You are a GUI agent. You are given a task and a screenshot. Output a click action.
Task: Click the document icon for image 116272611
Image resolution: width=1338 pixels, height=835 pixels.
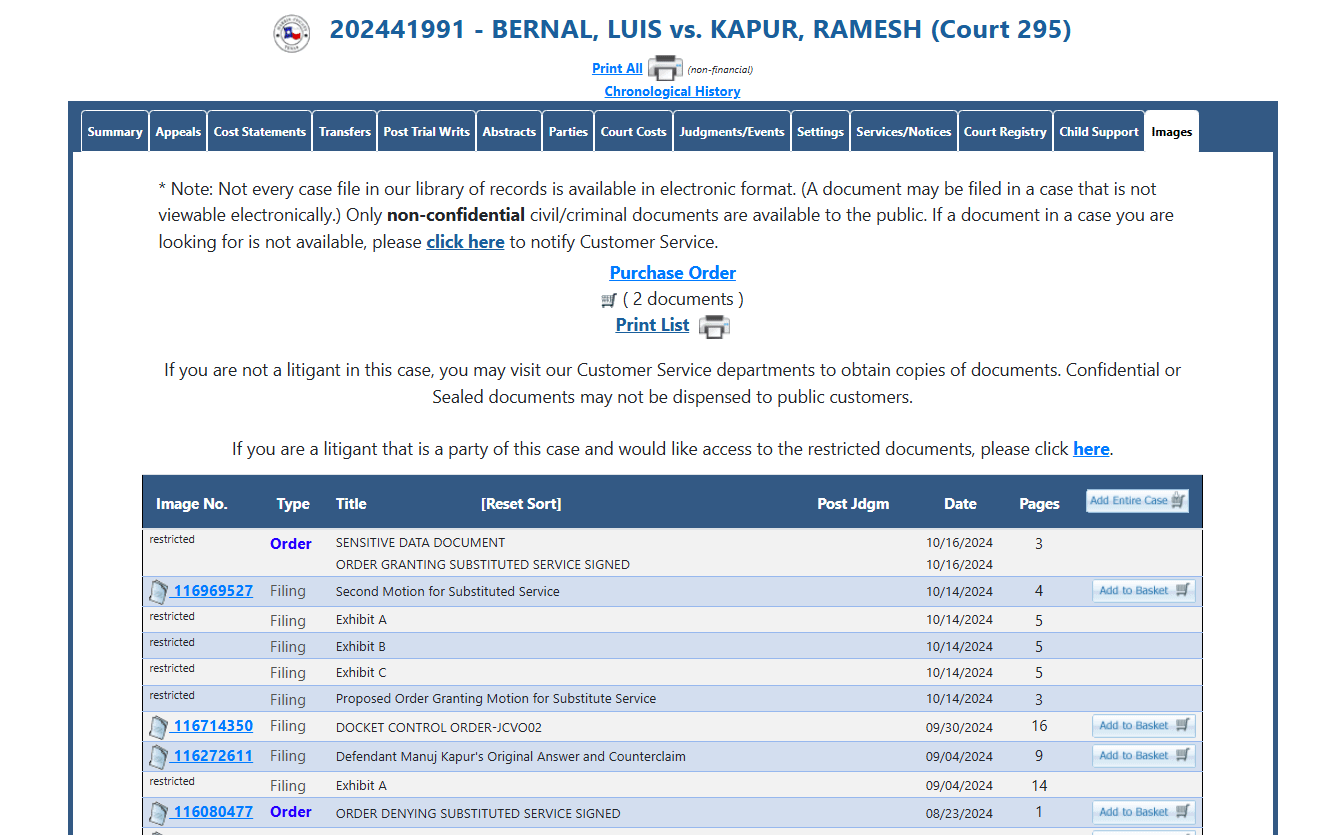(158, 757)
